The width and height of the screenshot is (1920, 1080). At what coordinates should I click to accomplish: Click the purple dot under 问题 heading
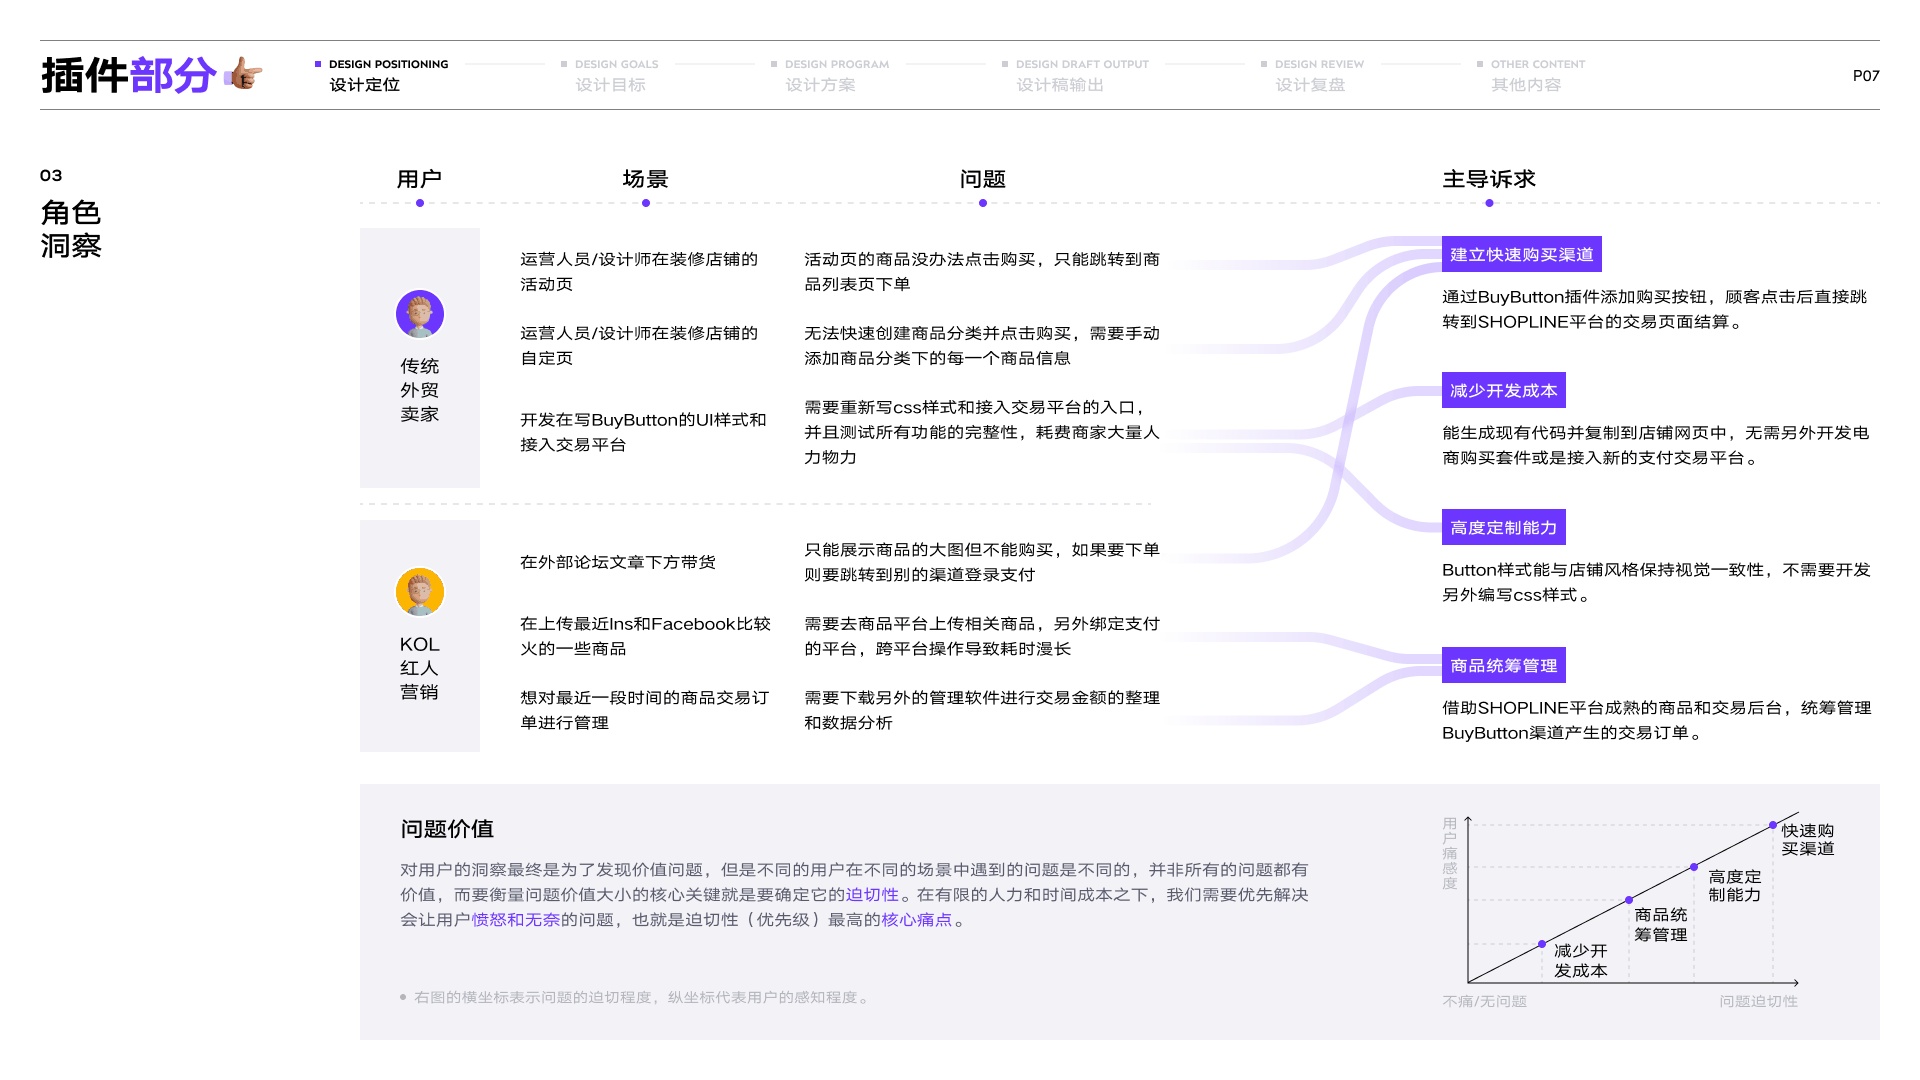point(983,203)
